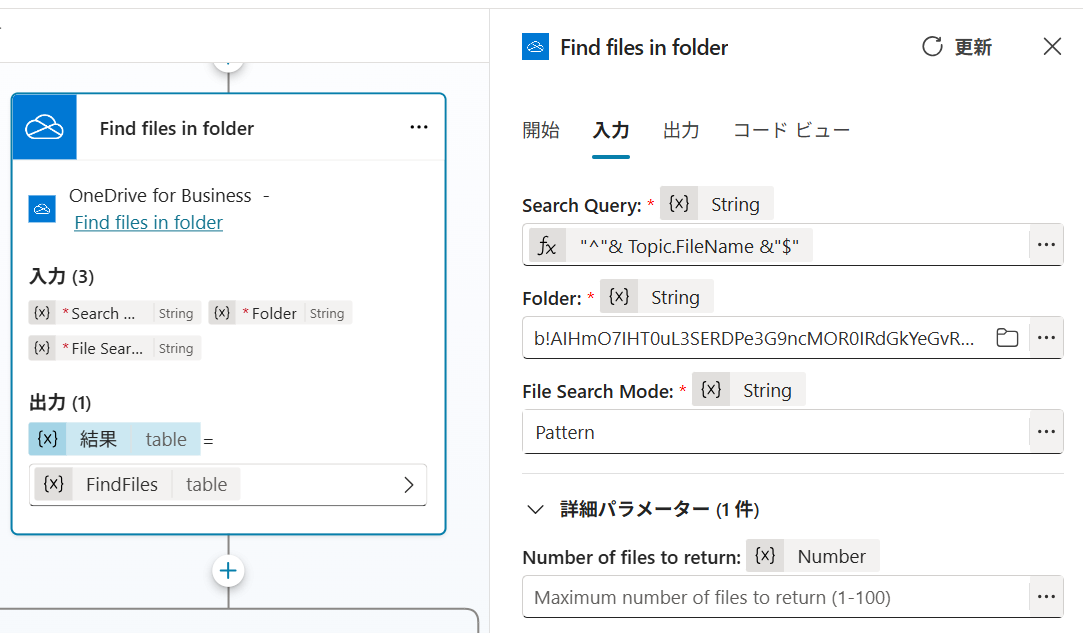Click small OneDrive for Business connector icon
The height and width of the screenshot is (633, 1083).
tap(42, 209)
